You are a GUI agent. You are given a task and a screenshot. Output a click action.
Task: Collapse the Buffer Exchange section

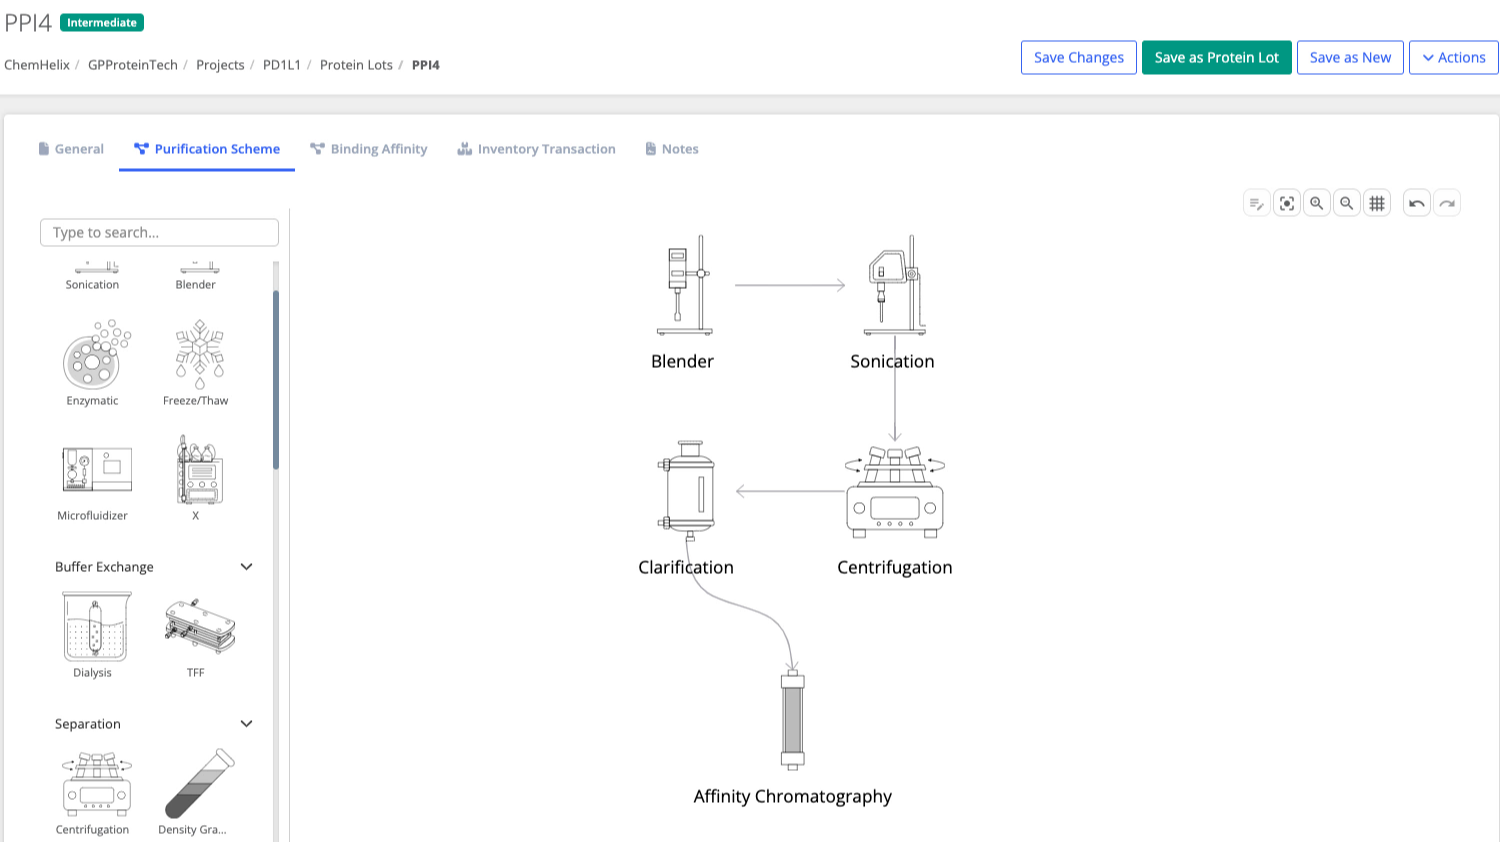point(246,566)
